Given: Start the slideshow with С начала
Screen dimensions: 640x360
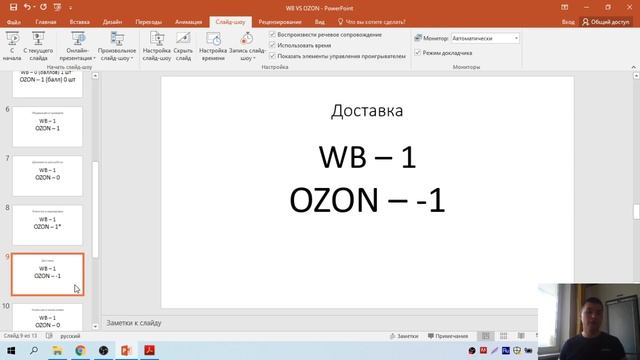Looking at the screenshot, I should click(x=12, y=46).
